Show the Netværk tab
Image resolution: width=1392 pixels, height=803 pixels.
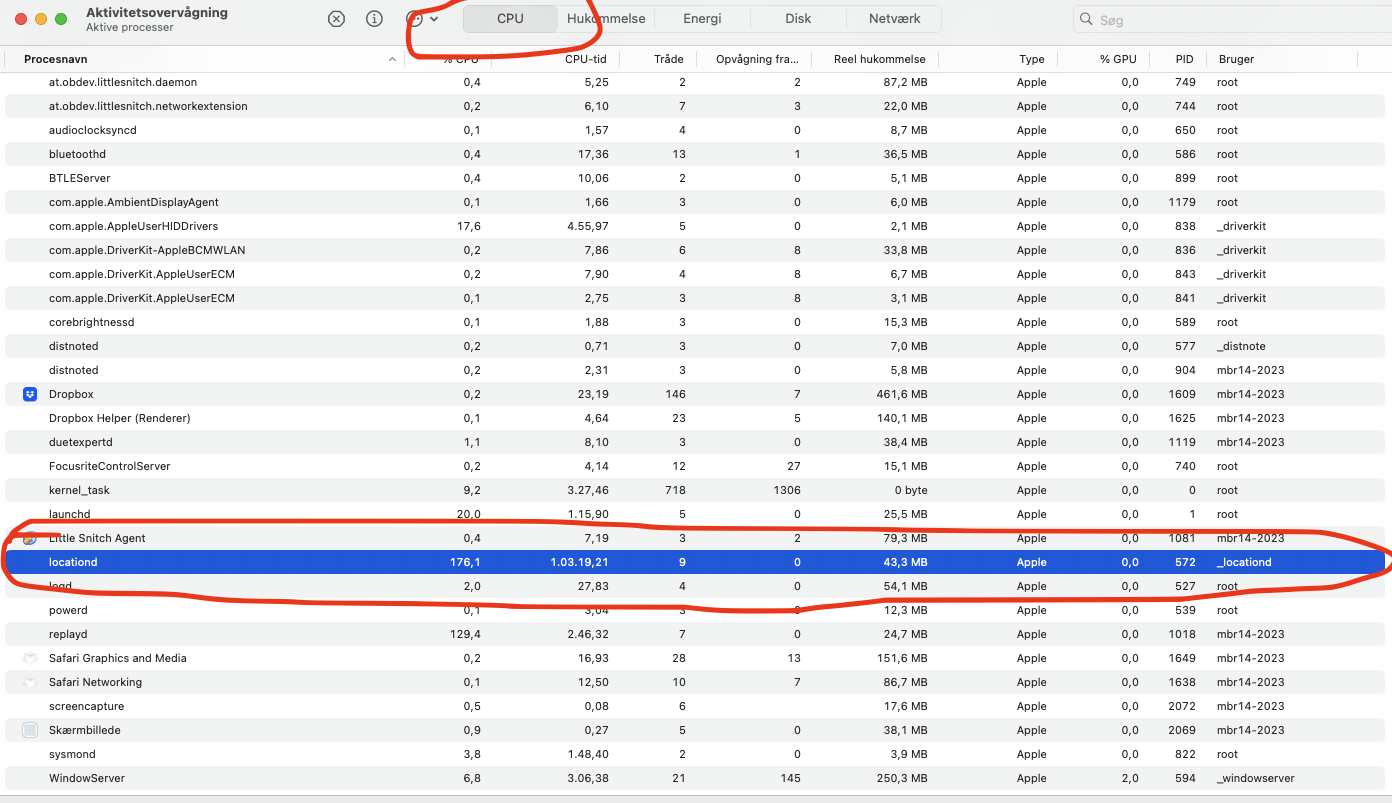click(895, 19)
